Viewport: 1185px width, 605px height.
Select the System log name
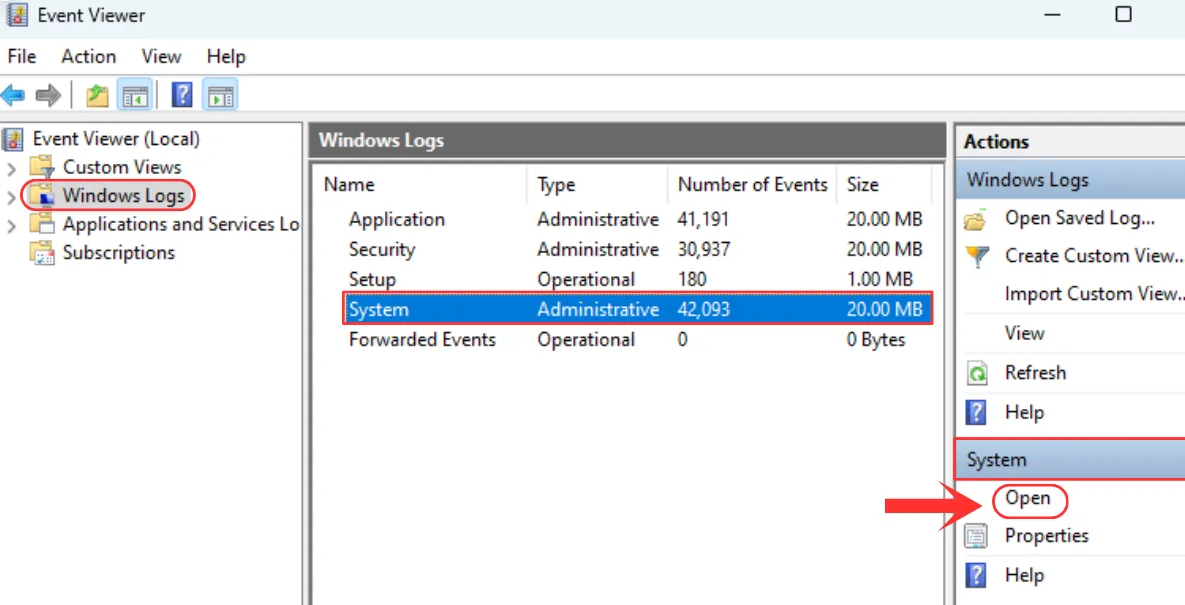[x=379, y=310]
